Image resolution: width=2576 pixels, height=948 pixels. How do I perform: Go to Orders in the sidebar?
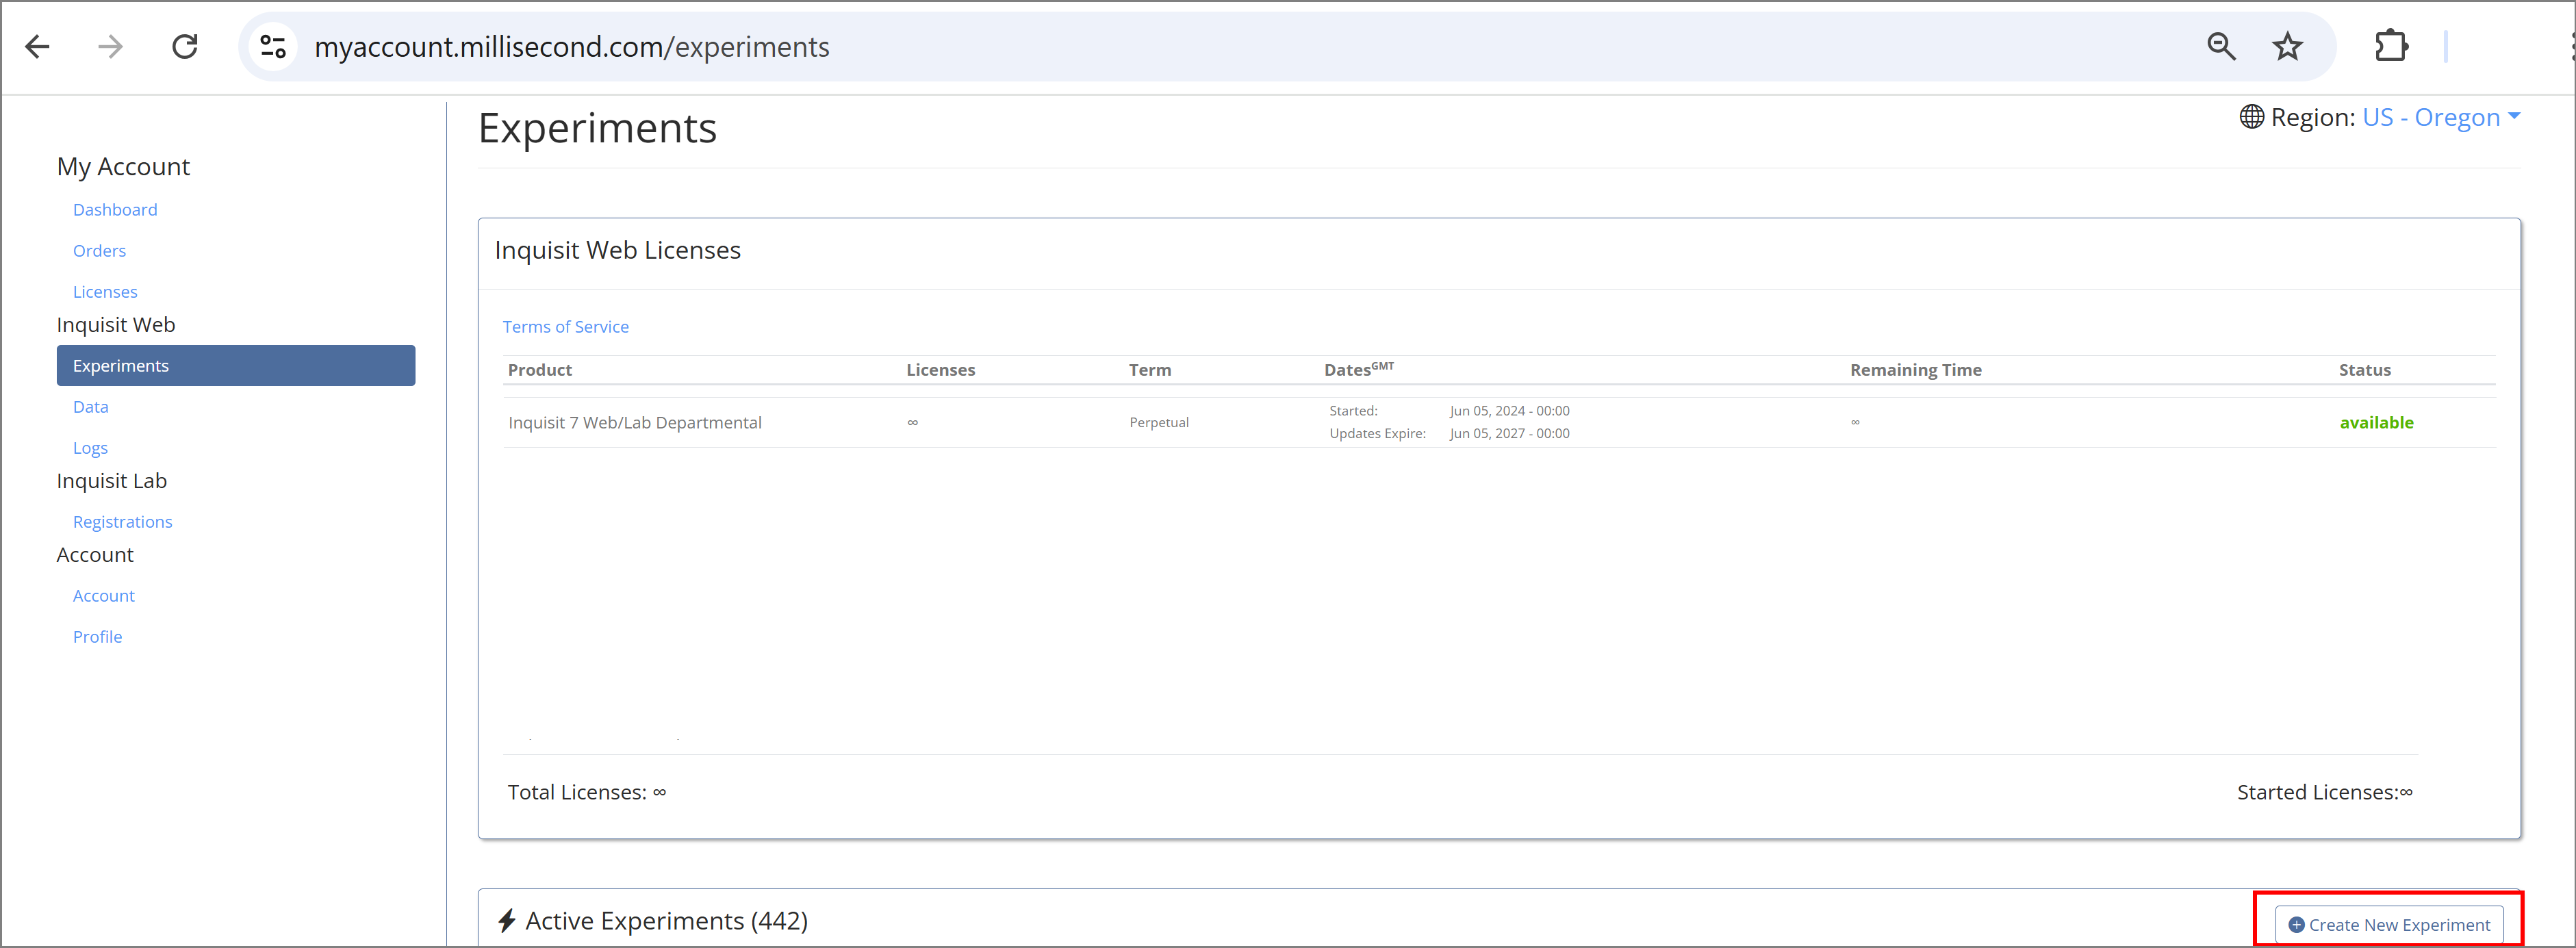pos(99,251)
